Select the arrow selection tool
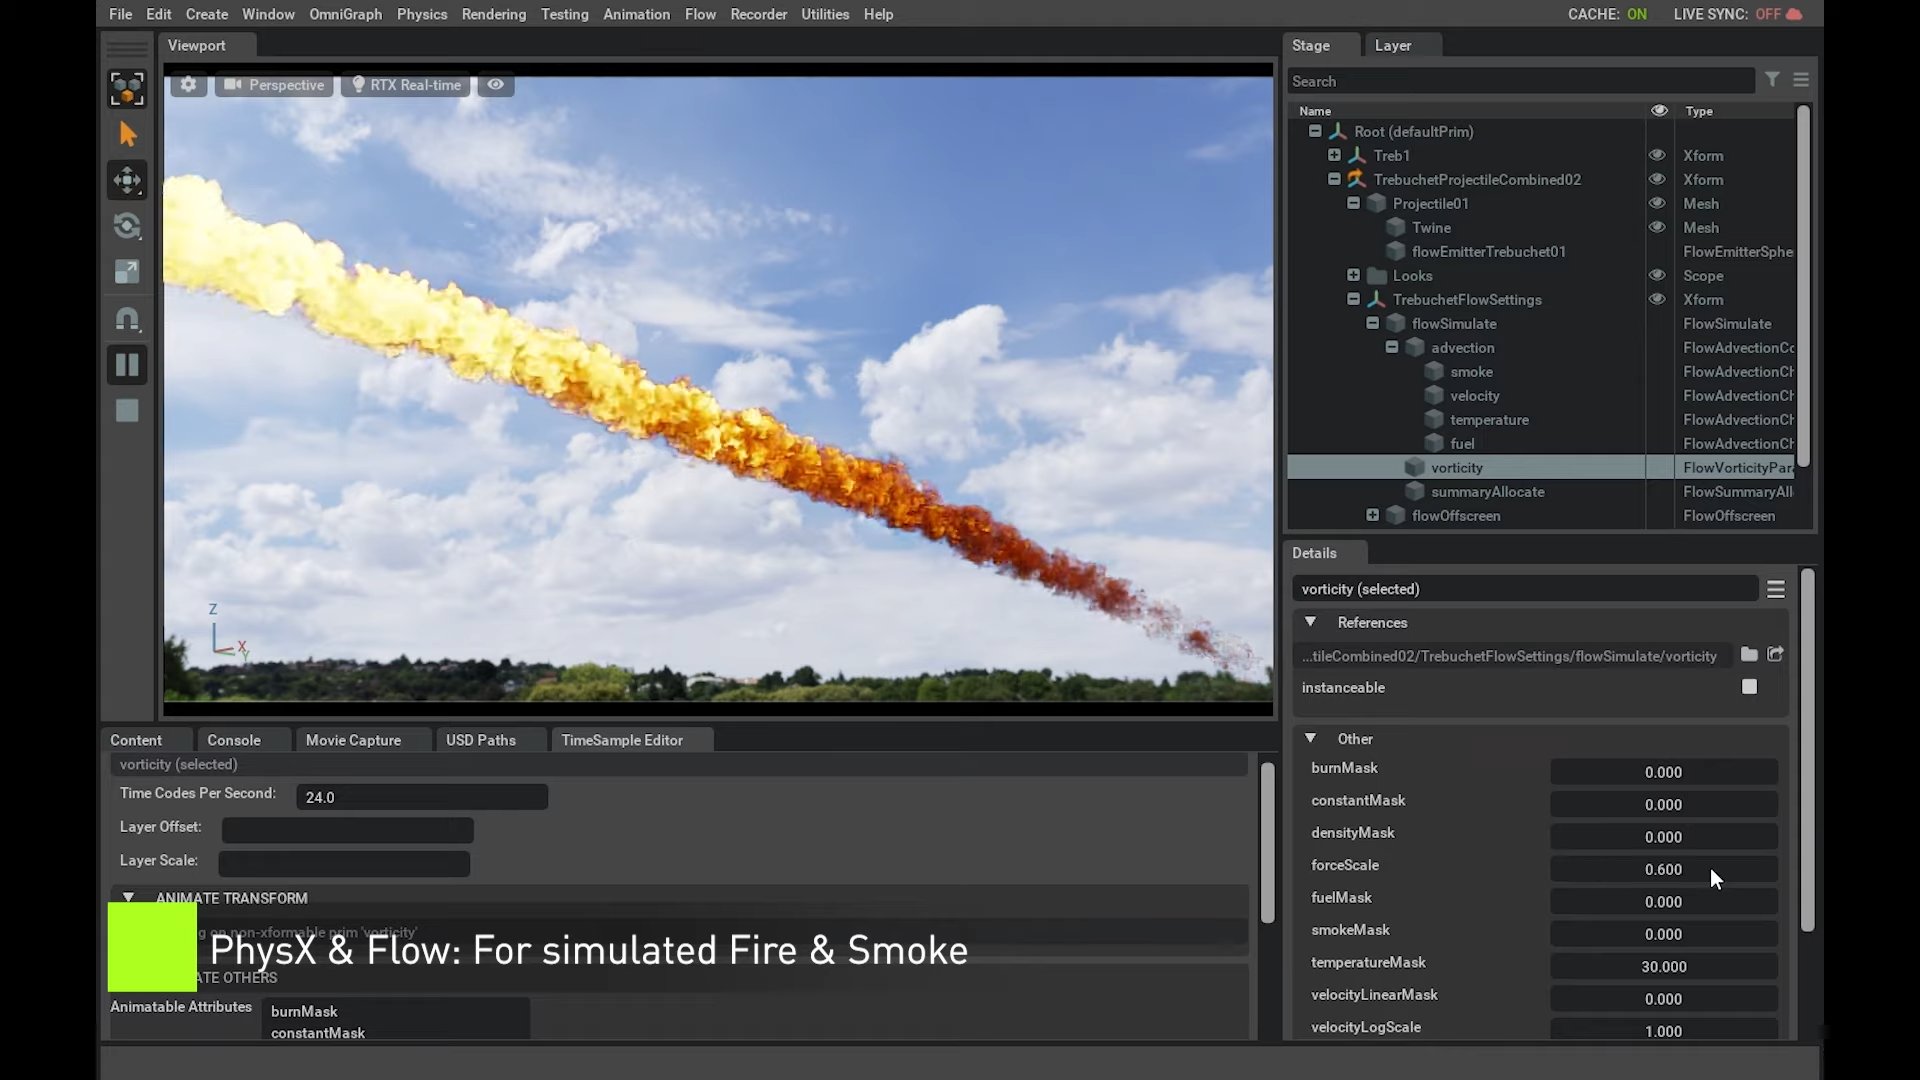The height and width of the screenshot is (1080, 1920). (x=127, y=134)
